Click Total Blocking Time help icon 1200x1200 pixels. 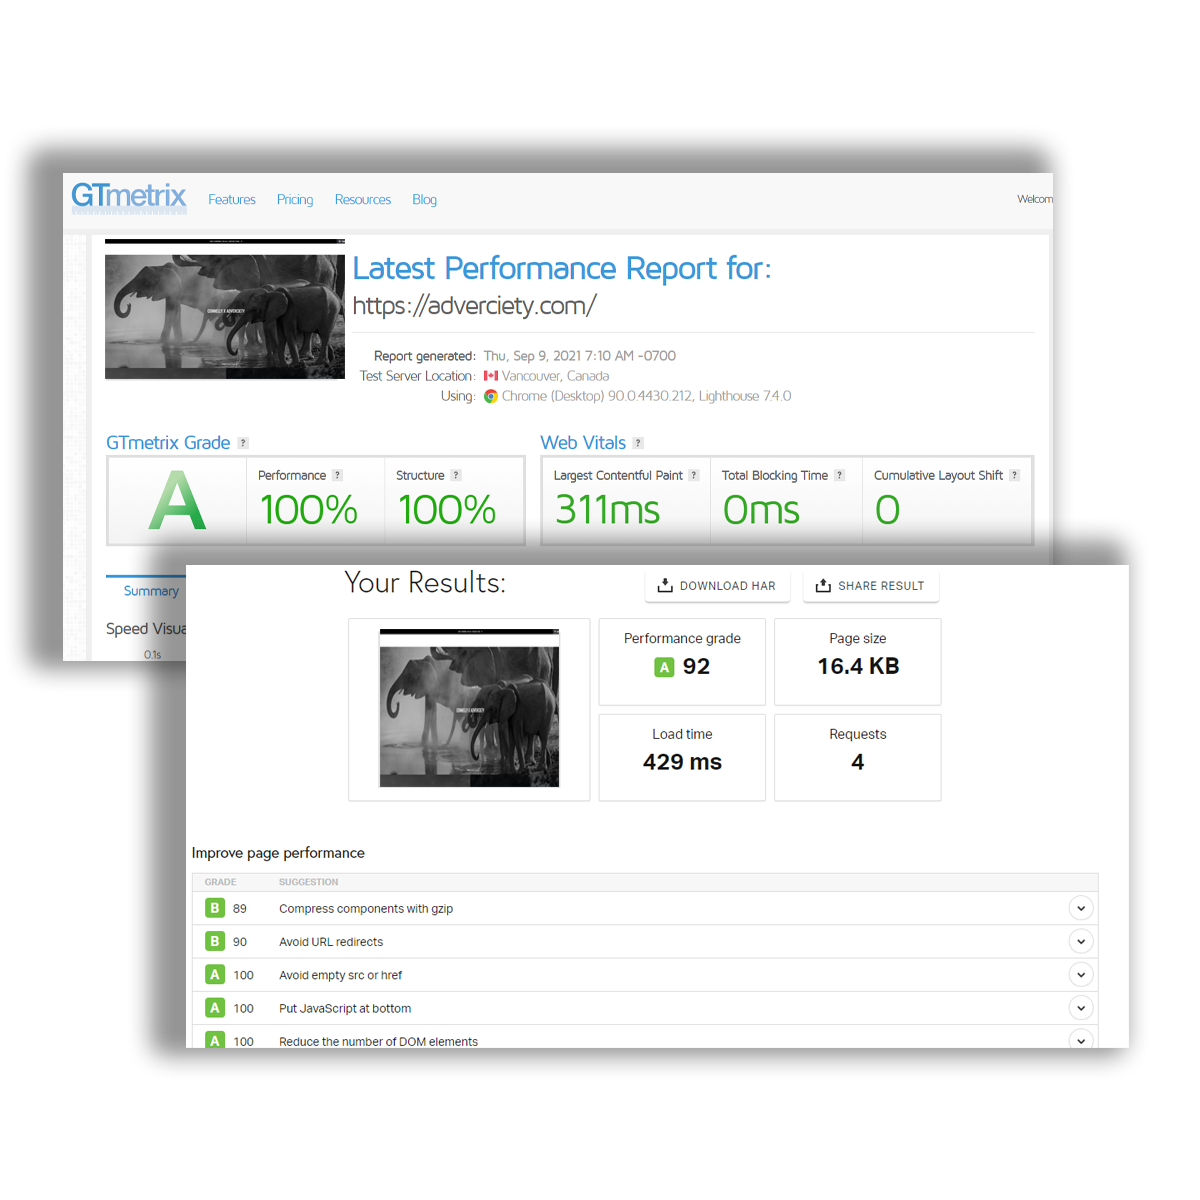pyautogui.click(x=839, y=475)
